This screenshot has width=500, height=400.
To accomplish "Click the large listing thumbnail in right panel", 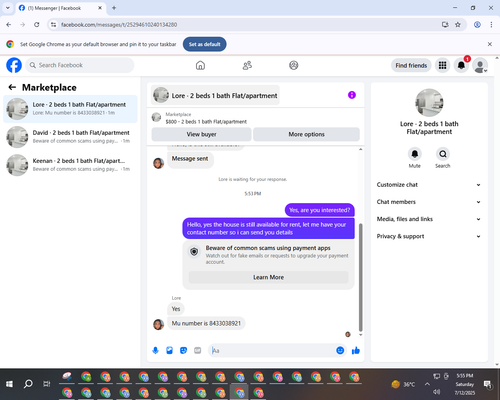I will 429,103.
